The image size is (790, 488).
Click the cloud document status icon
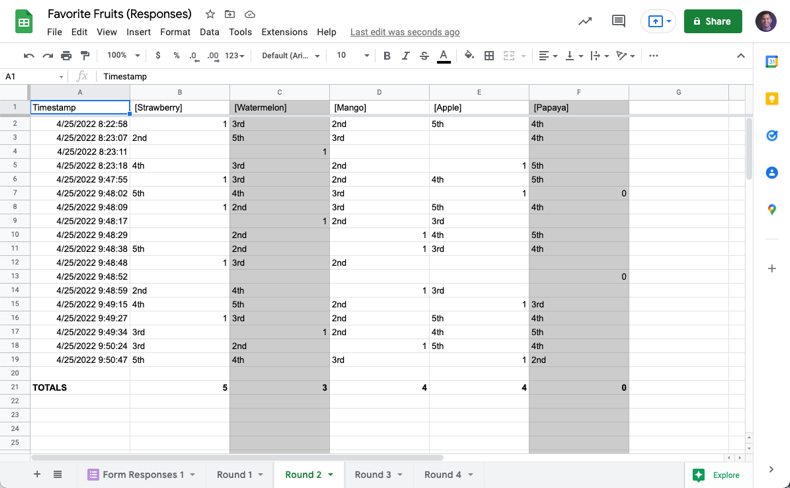[x=249, y=14]
